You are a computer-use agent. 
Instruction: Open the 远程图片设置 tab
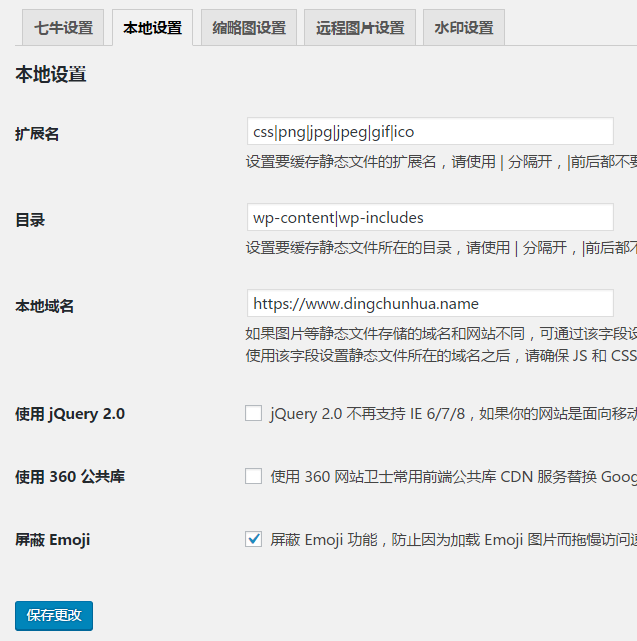pos(360,28)
